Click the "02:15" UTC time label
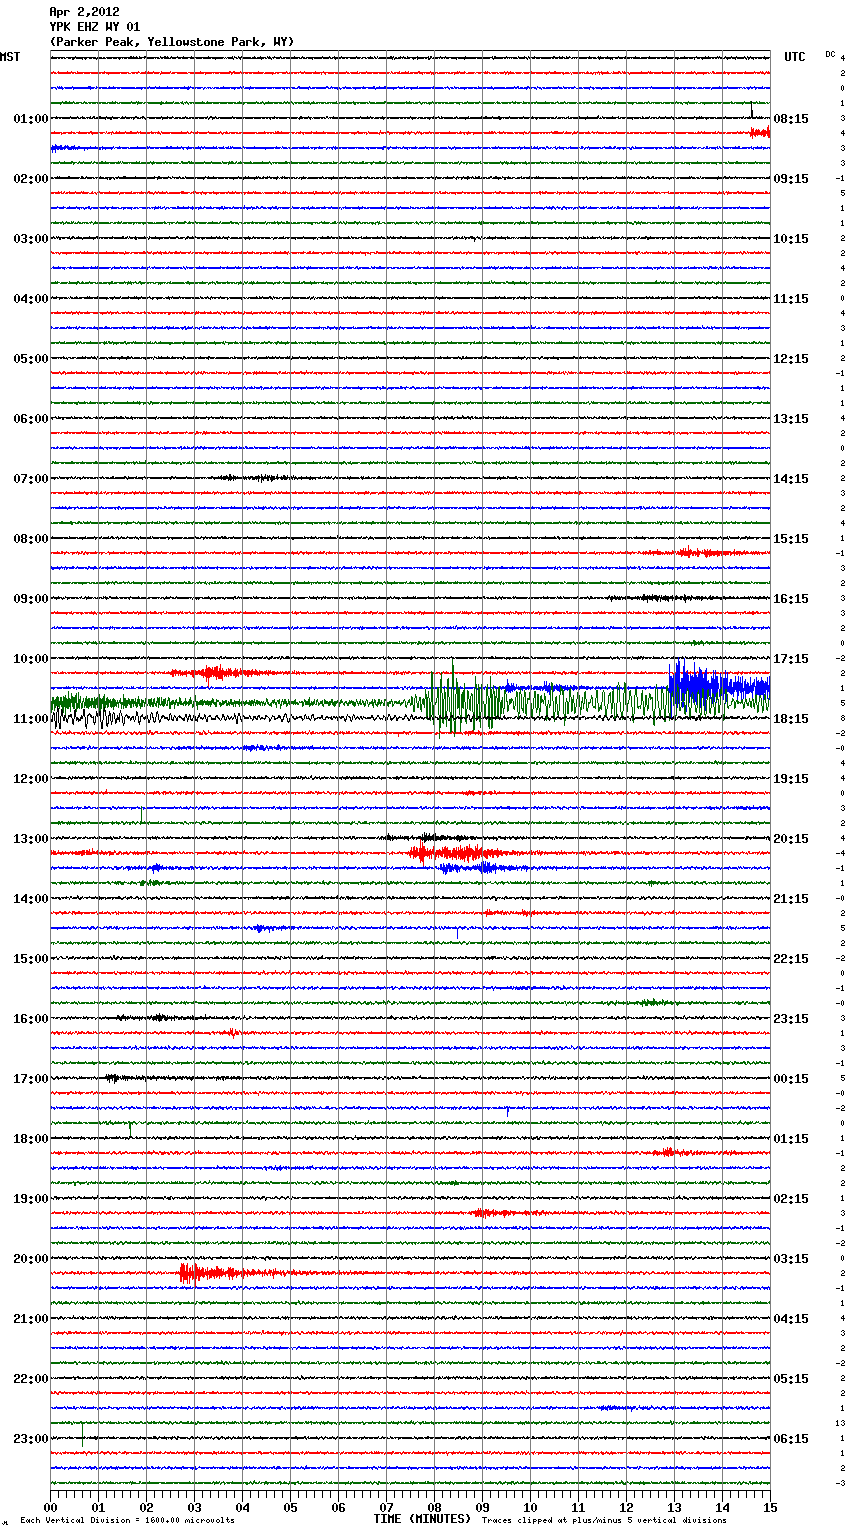Image resolution: width=850 pixels, height=1534 pixels. (x=791, y=1199)
